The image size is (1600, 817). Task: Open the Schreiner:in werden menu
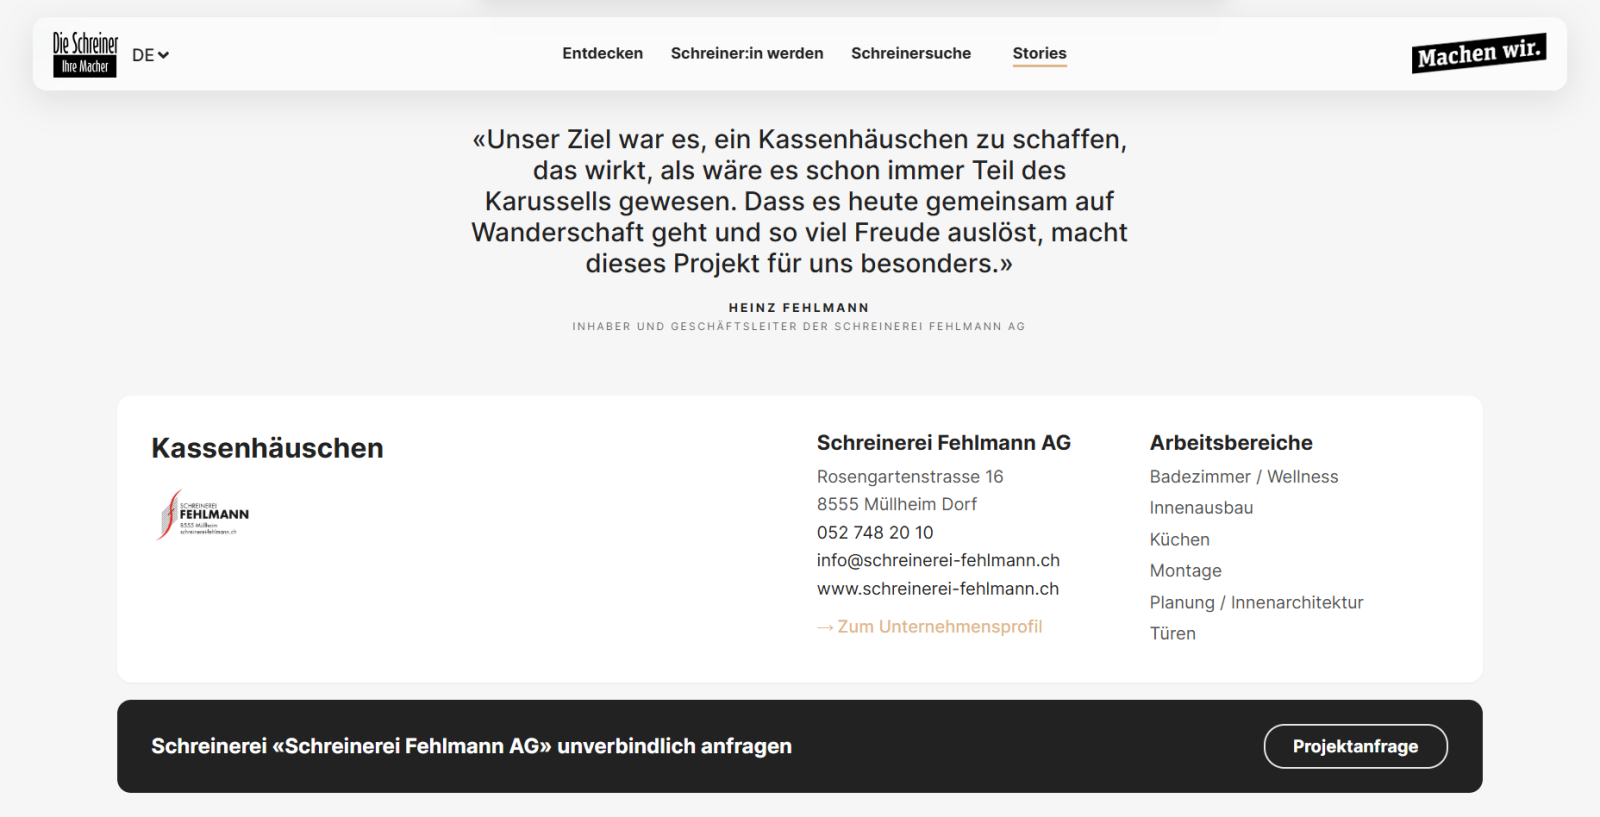tap(747, 53)
